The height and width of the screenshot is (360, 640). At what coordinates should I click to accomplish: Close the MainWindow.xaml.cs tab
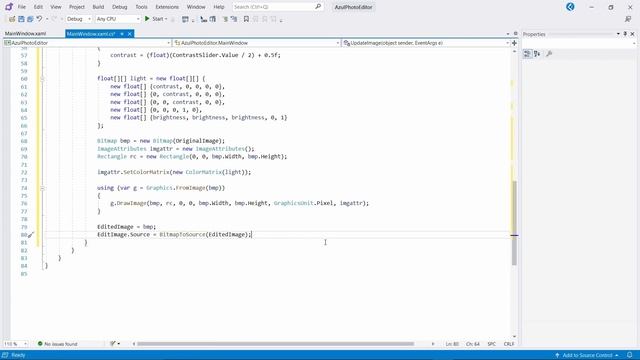pos(130,34)
